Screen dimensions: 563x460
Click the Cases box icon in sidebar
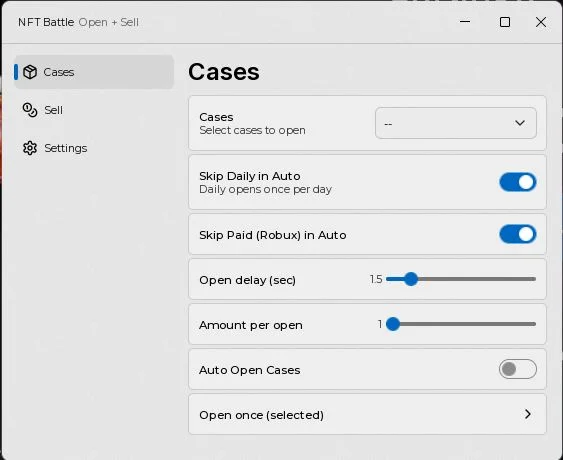point(30,72)
